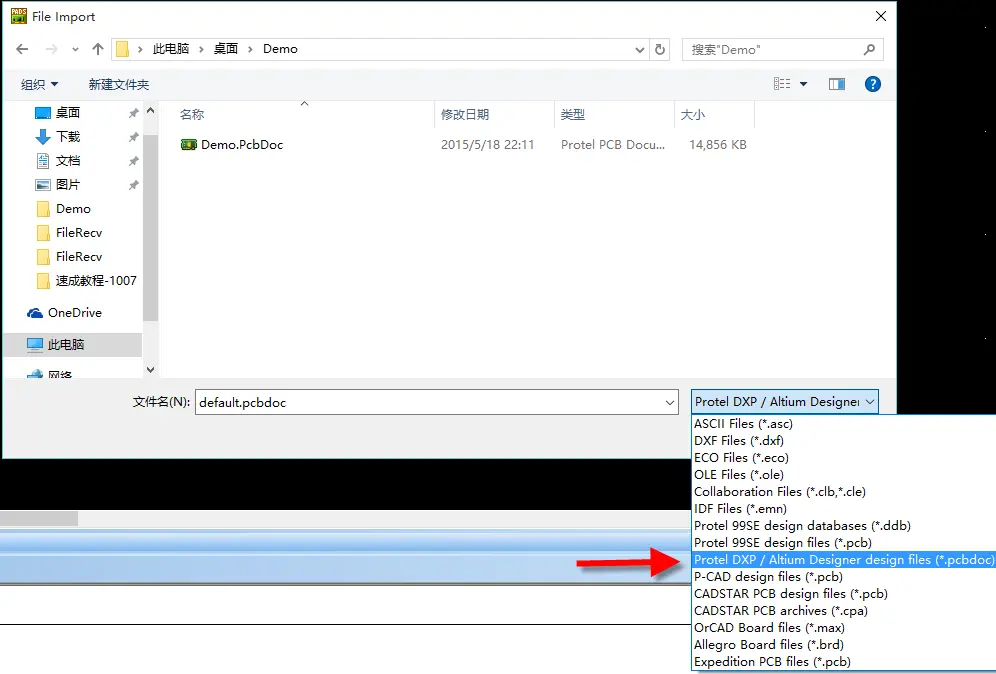Open the help question mark icon
The image size is (996, 674).
pyautogui.click(x=873, y=84)
